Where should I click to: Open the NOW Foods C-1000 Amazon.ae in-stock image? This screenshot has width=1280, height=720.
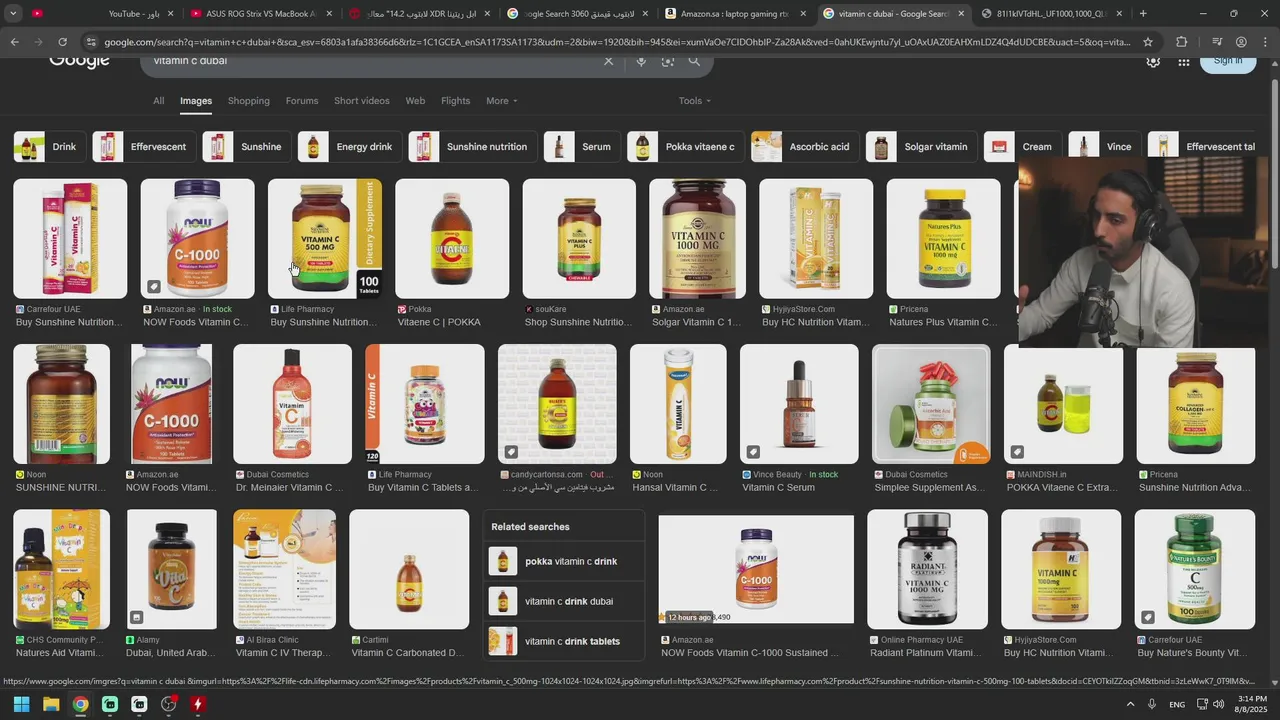click(197, 239)
